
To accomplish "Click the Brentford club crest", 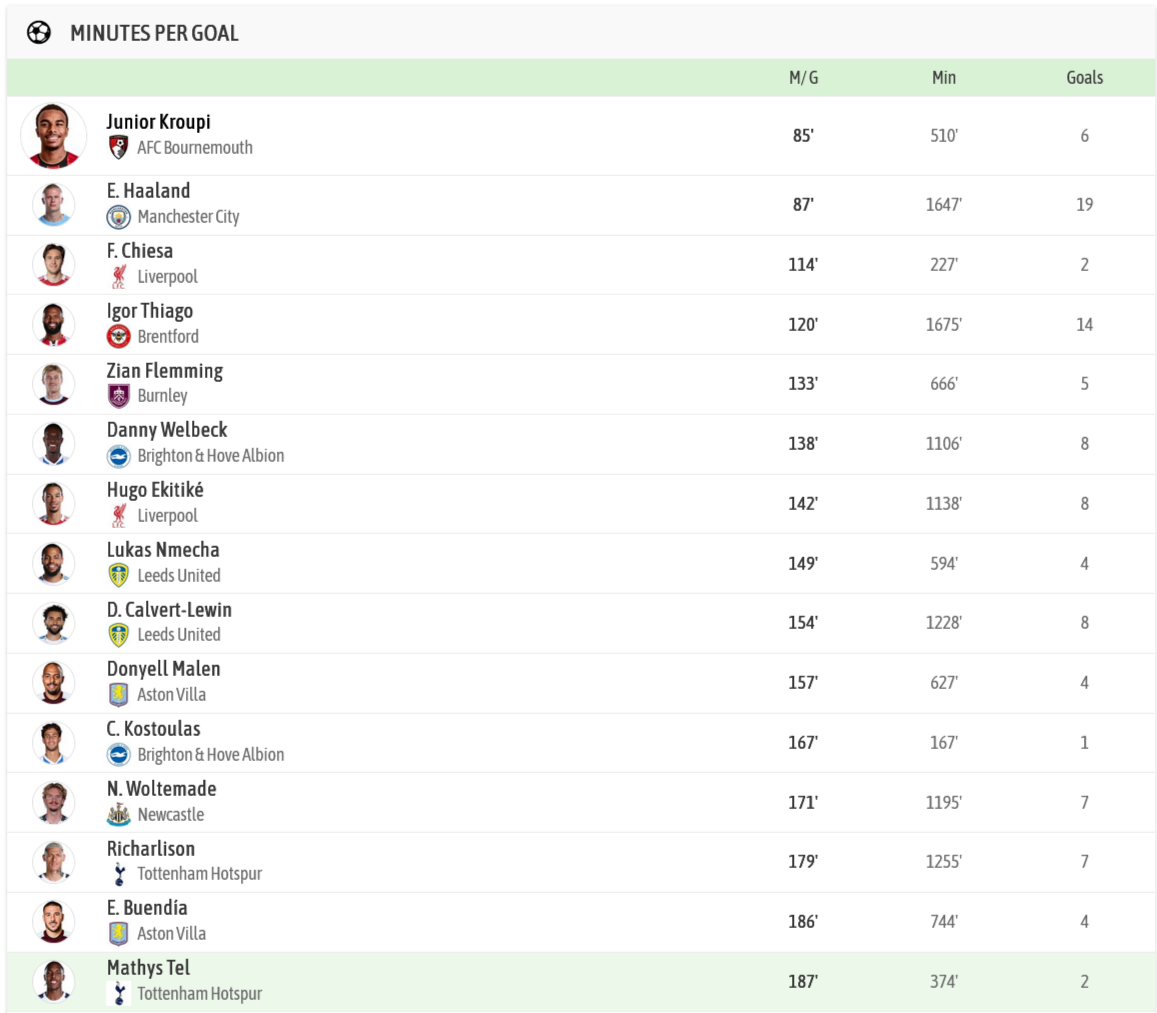I will [119, 336].
